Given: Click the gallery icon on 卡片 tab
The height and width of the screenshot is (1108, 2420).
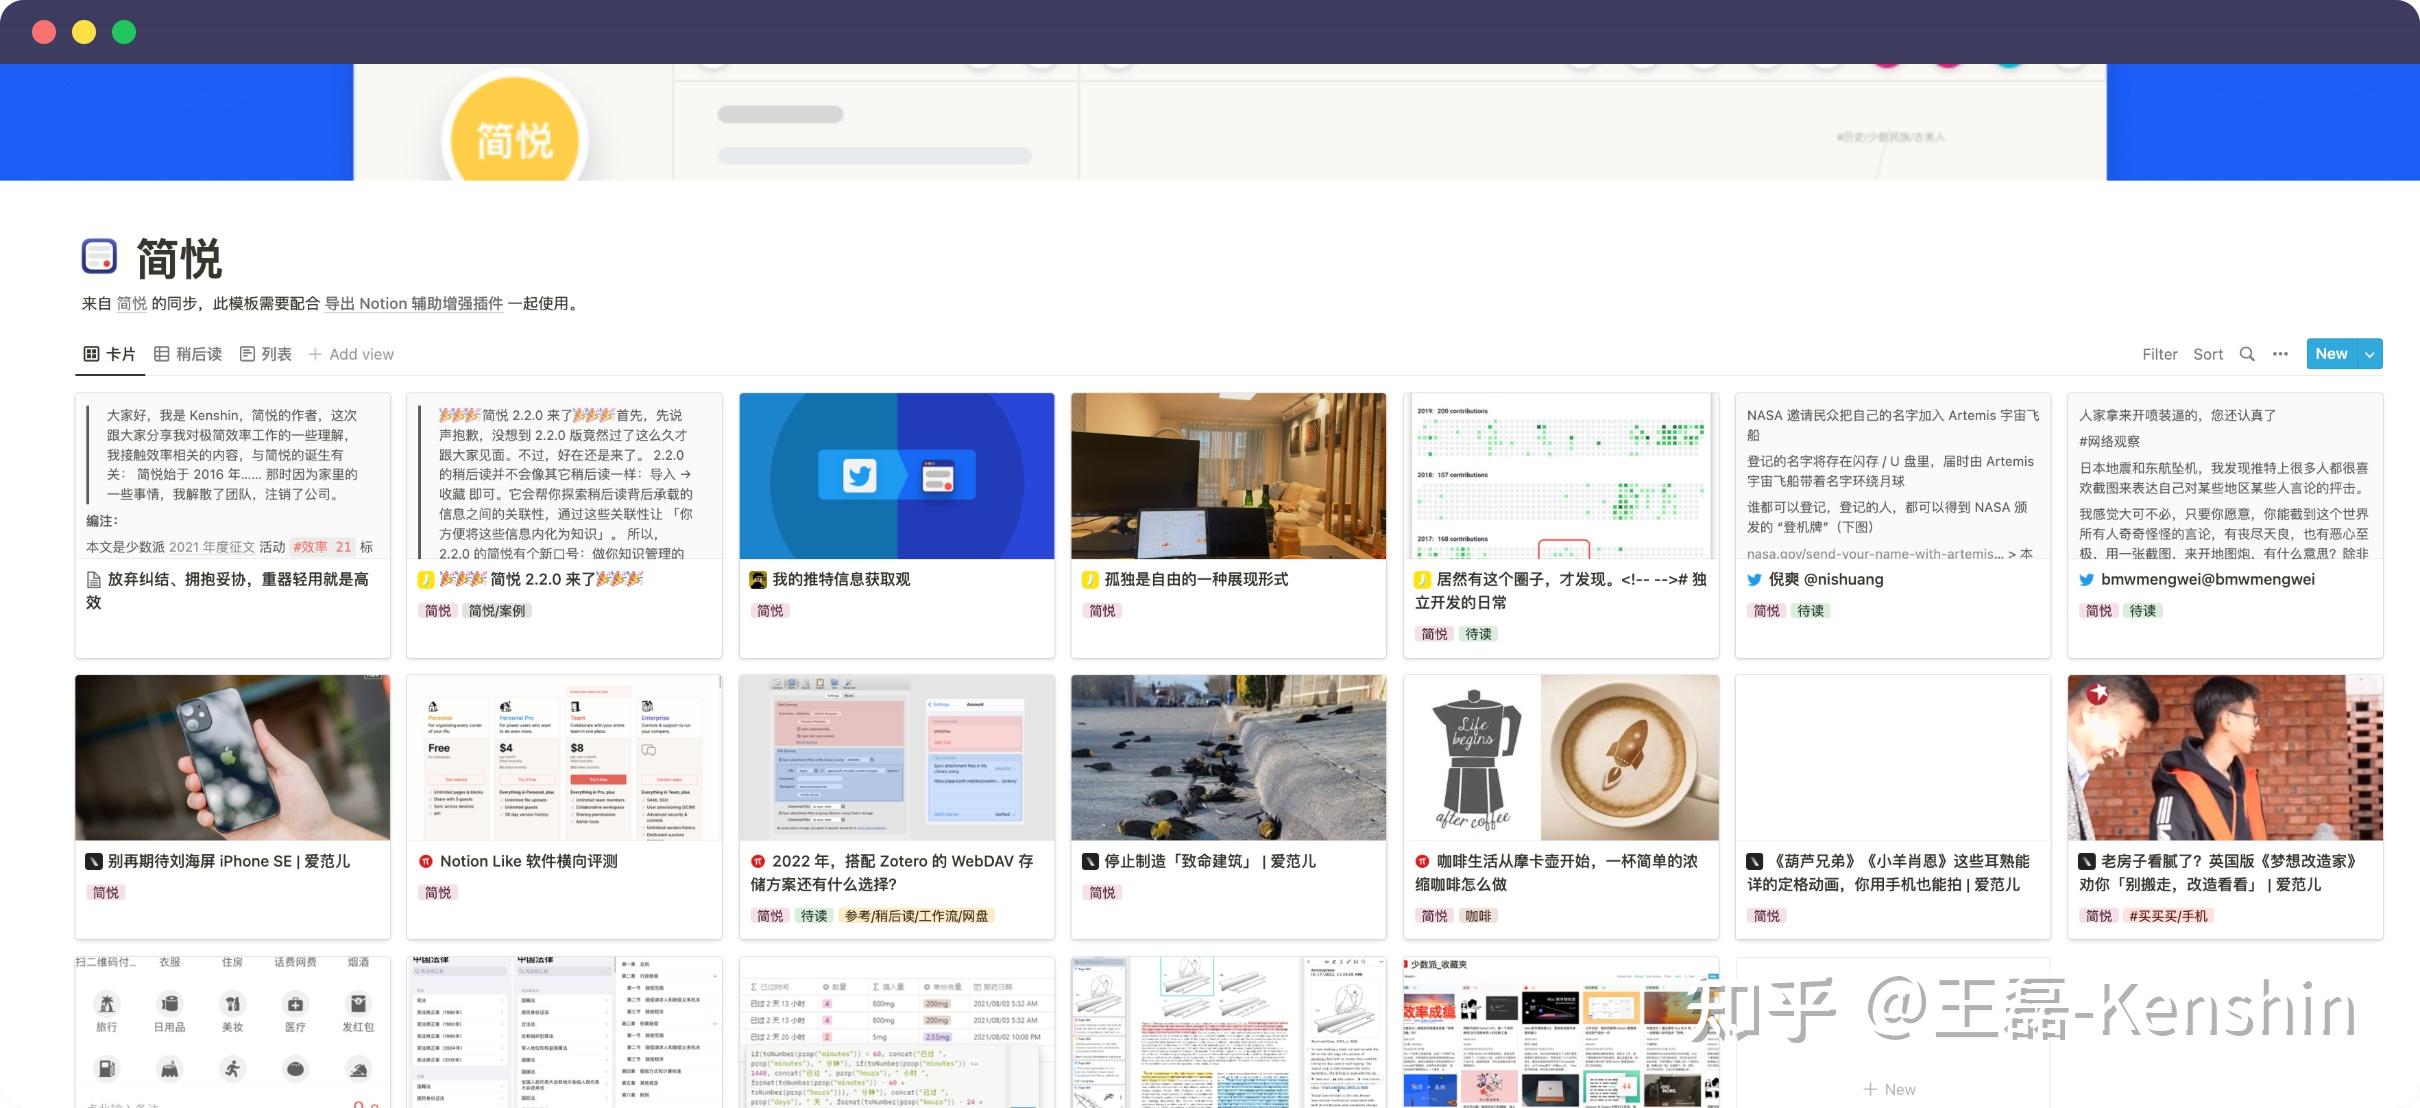Looking at the screenshot, I should (x=91, y=354).
